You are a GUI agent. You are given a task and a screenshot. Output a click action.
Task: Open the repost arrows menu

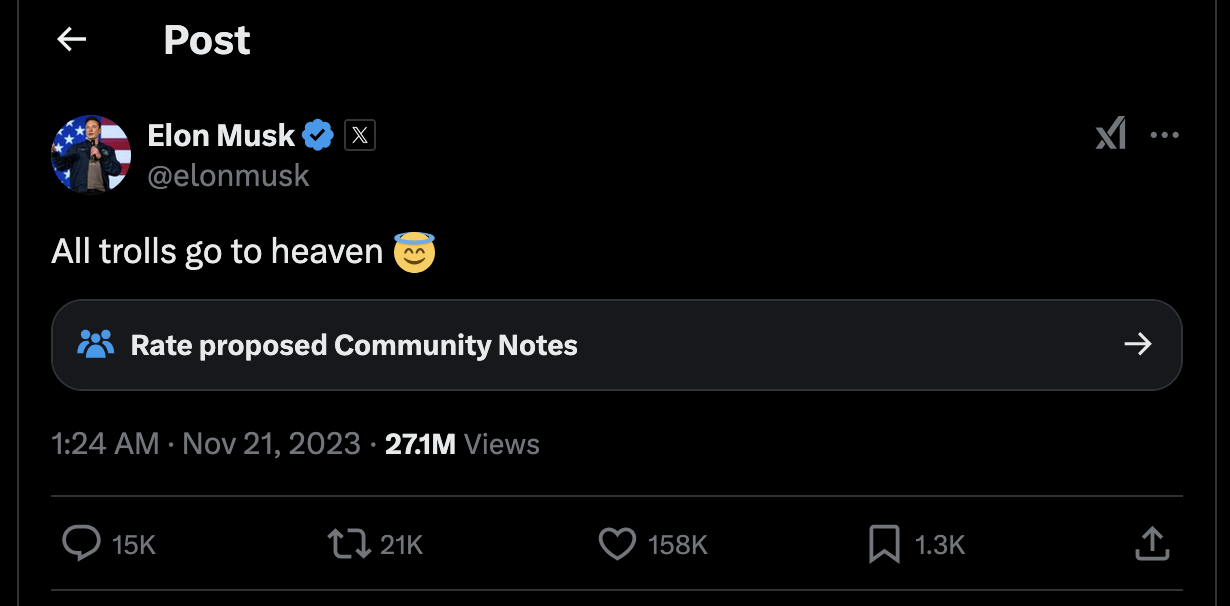pyautogui.click(x=349, y=544)
